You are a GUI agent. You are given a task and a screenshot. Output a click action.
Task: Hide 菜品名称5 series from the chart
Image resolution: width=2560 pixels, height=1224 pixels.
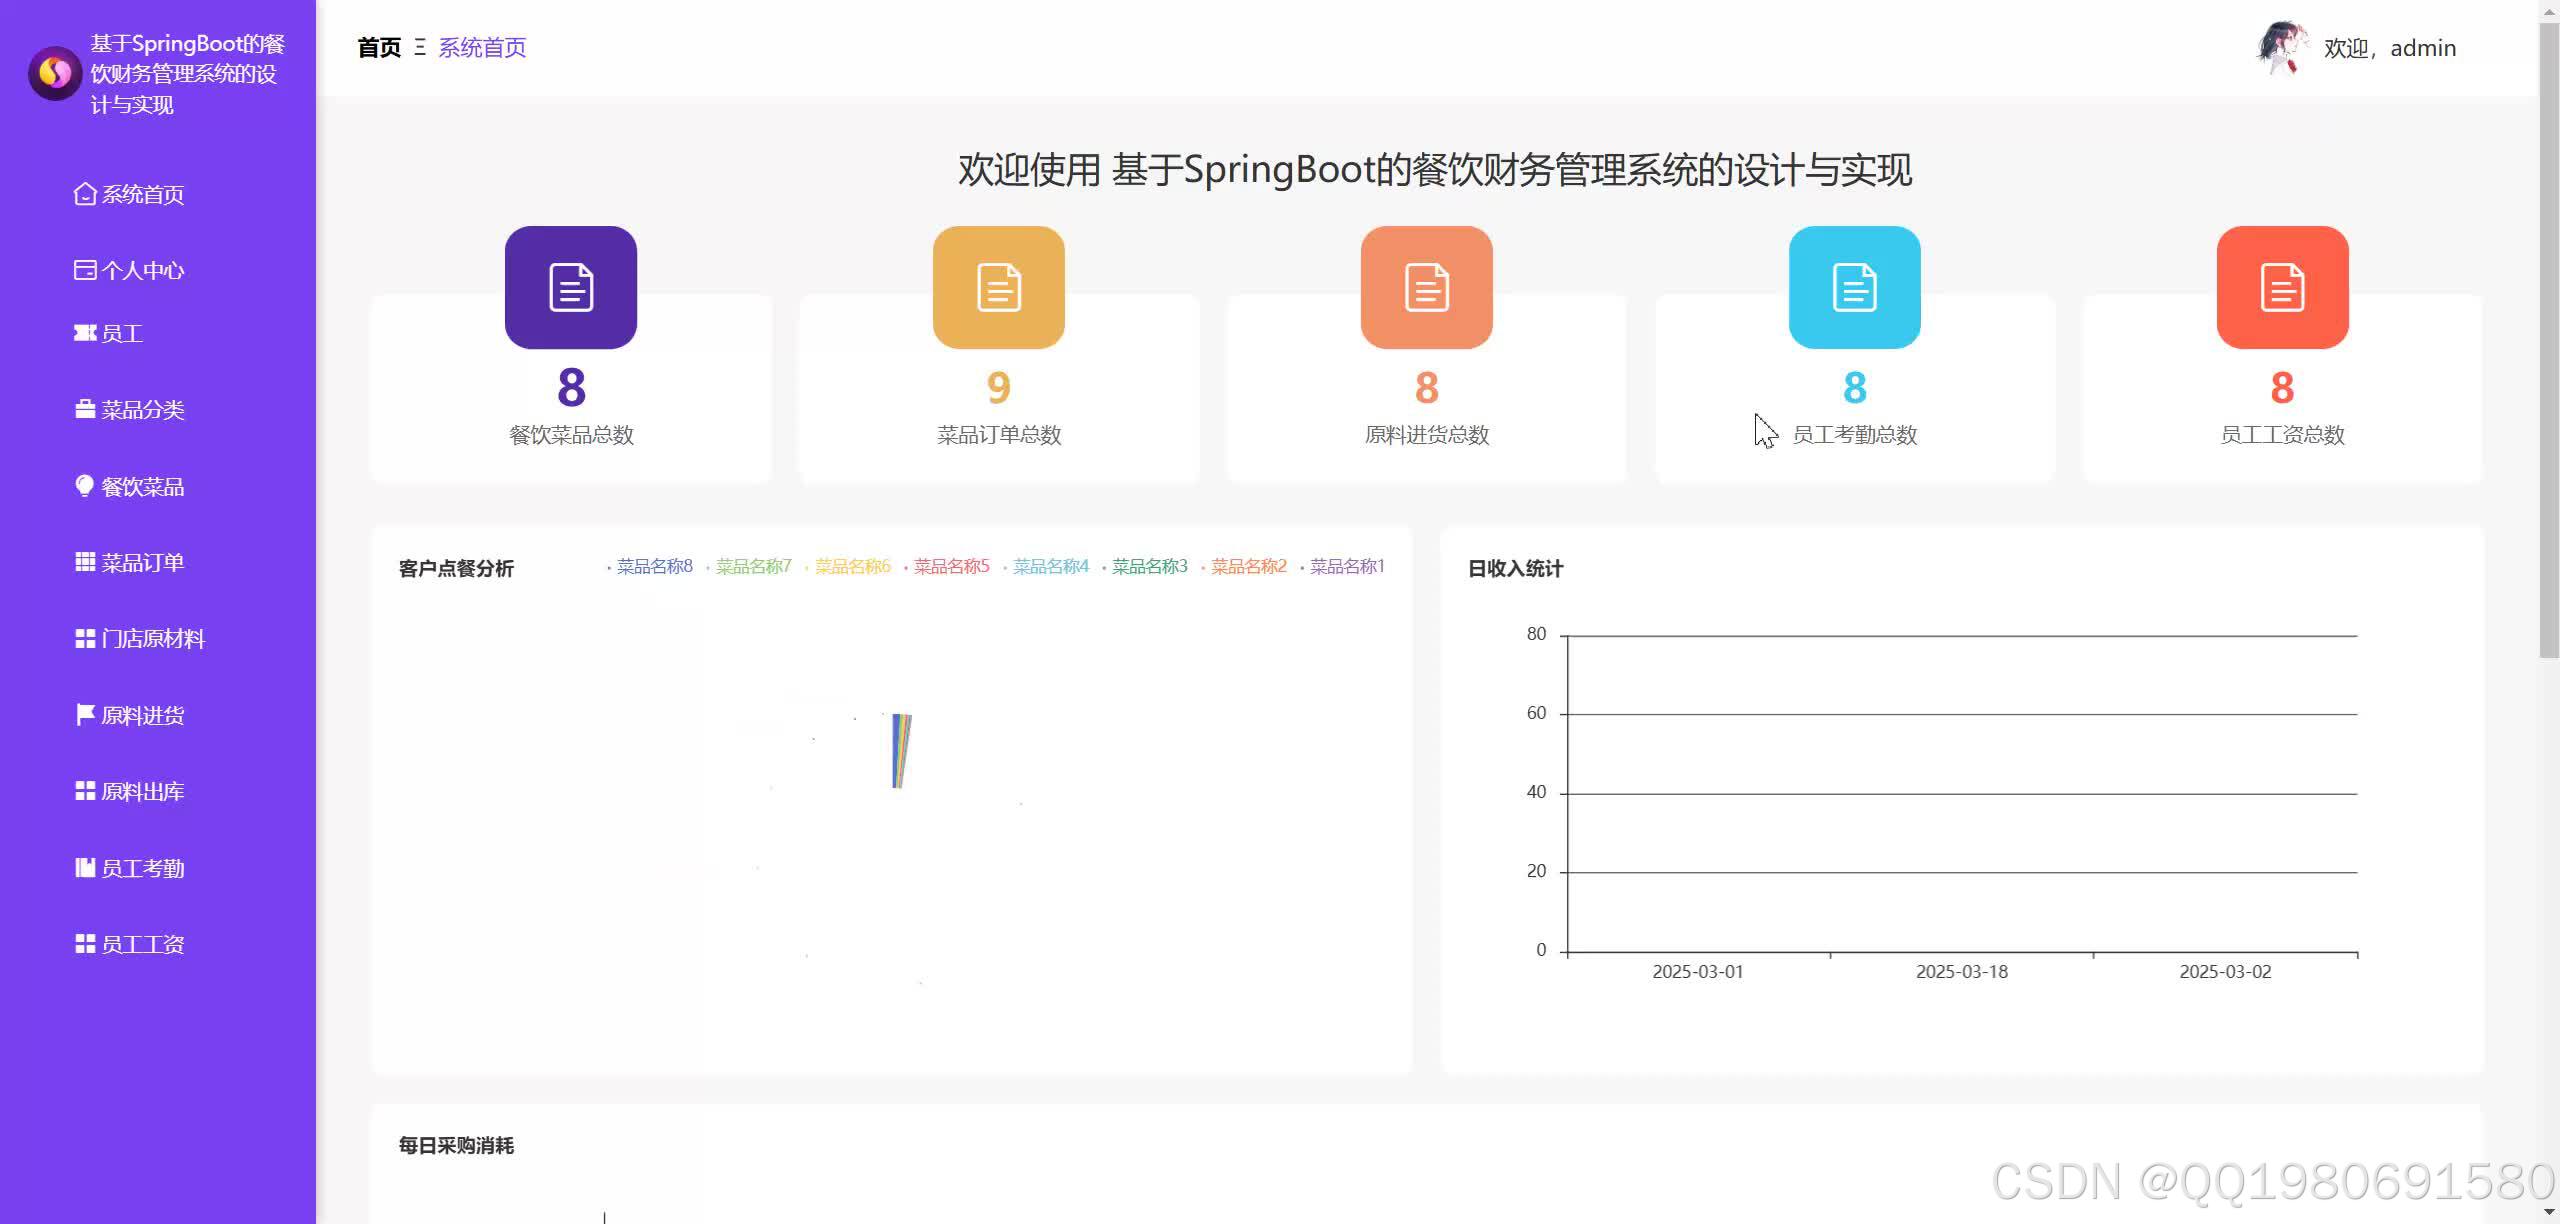[952, 566]
